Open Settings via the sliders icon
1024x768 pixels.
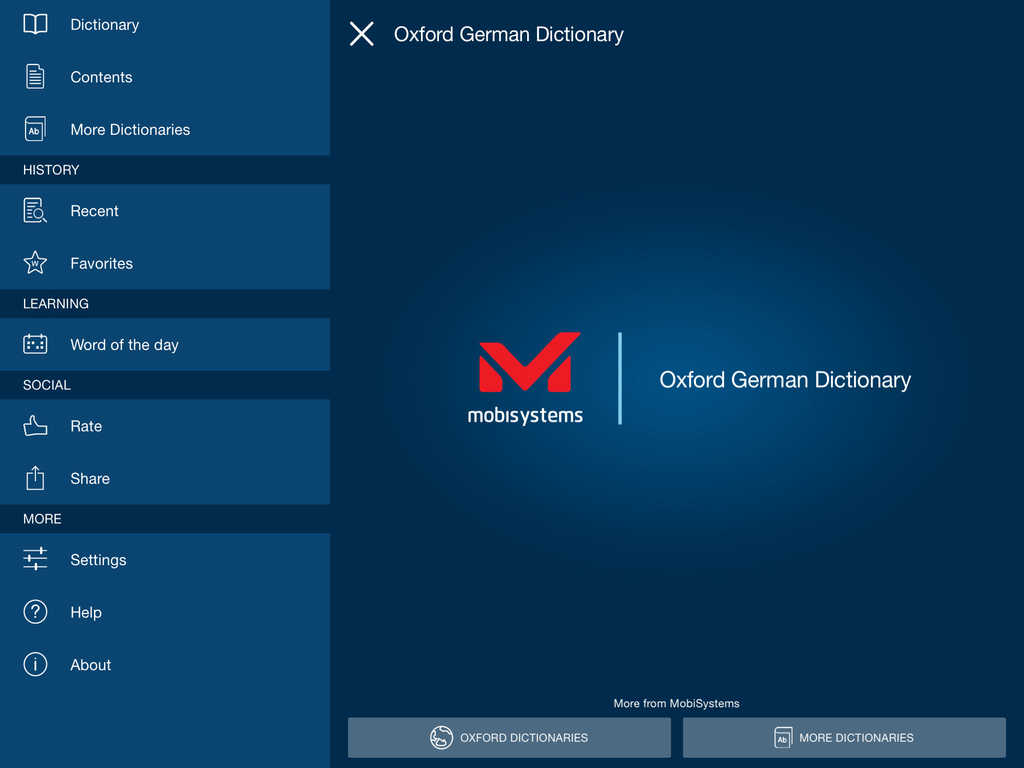click(x=35, y=560)
